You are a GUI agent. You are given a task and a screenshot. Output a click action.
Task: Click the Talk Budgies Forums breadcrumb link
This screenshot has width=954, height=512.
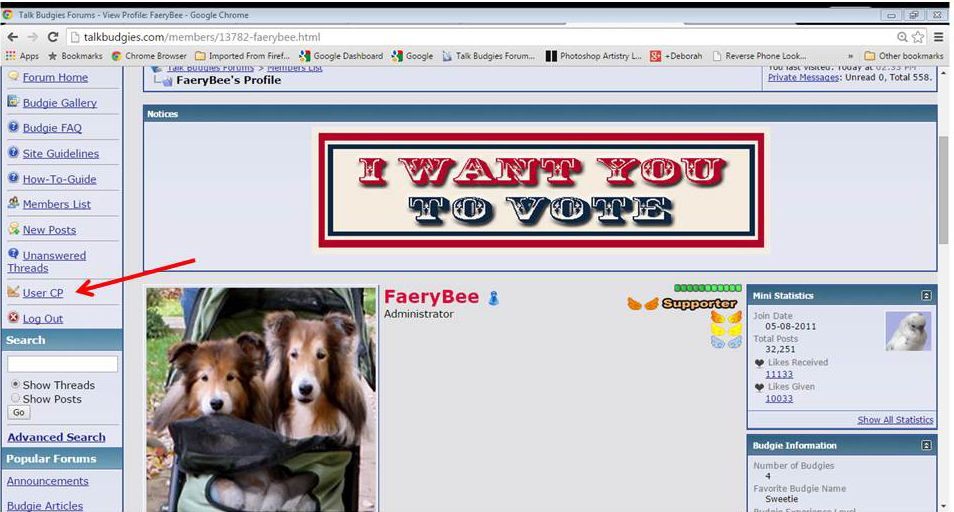click(x=211, y=68)
